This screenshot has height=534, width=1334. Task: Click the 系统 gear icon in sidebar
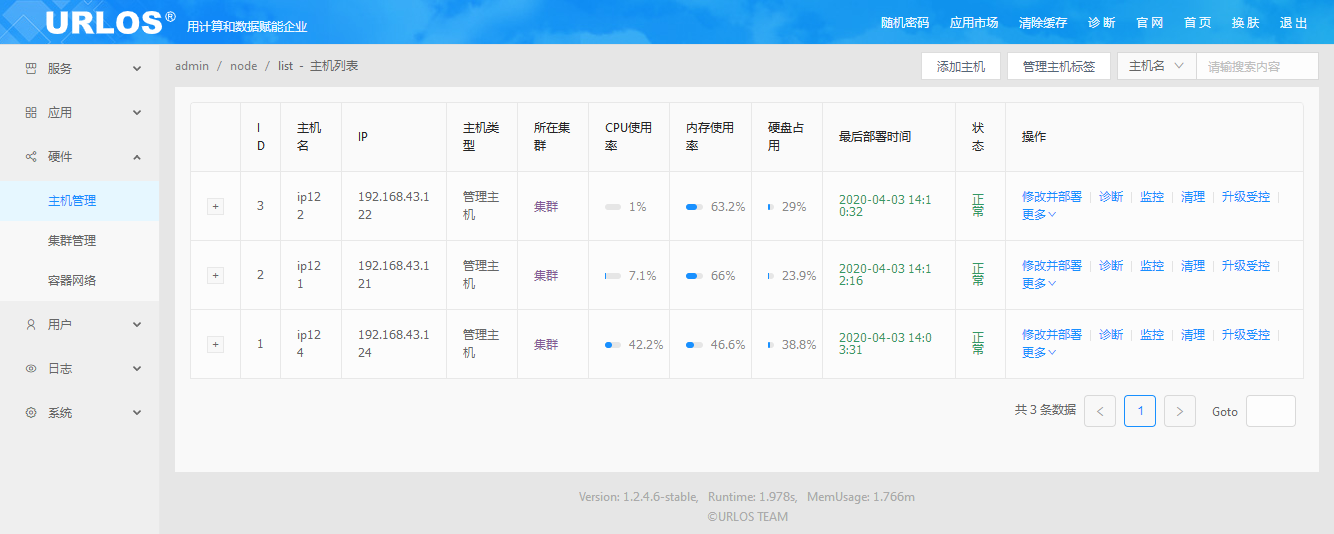pos(30,413)
